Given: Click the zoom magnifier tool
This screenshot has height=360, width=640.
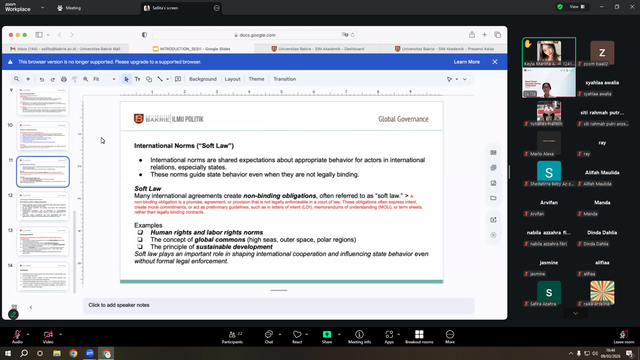Looking at the screenshot, I should [x=86, y=79].
